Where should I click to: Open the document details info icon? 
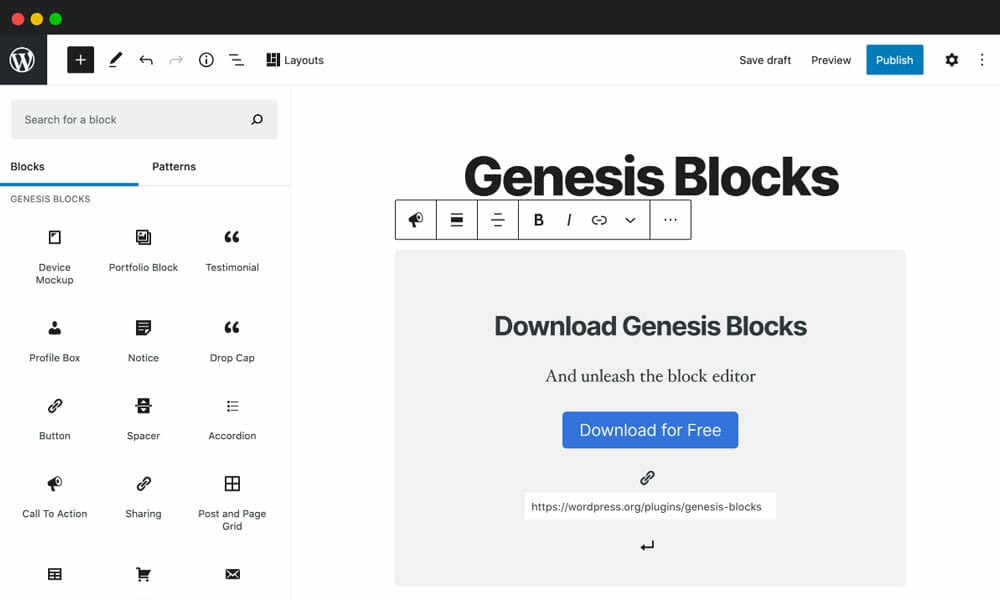206,60
